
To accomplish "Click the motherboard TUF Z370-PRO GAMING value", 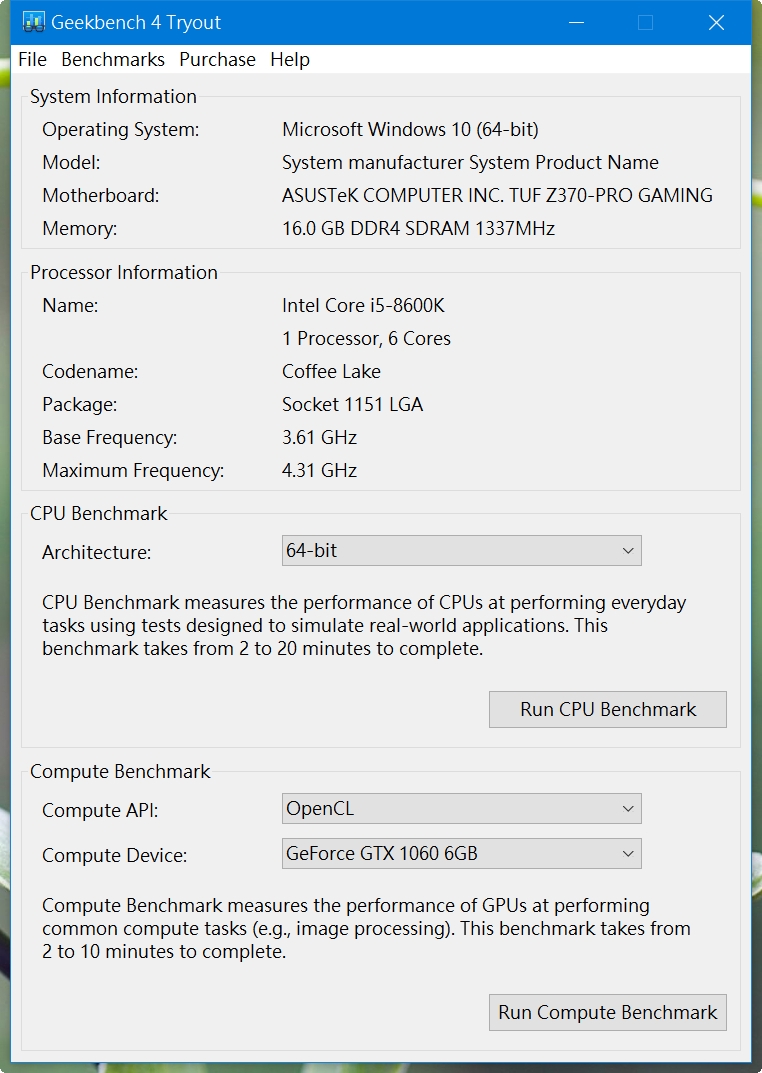I will (x=497, y=196).
